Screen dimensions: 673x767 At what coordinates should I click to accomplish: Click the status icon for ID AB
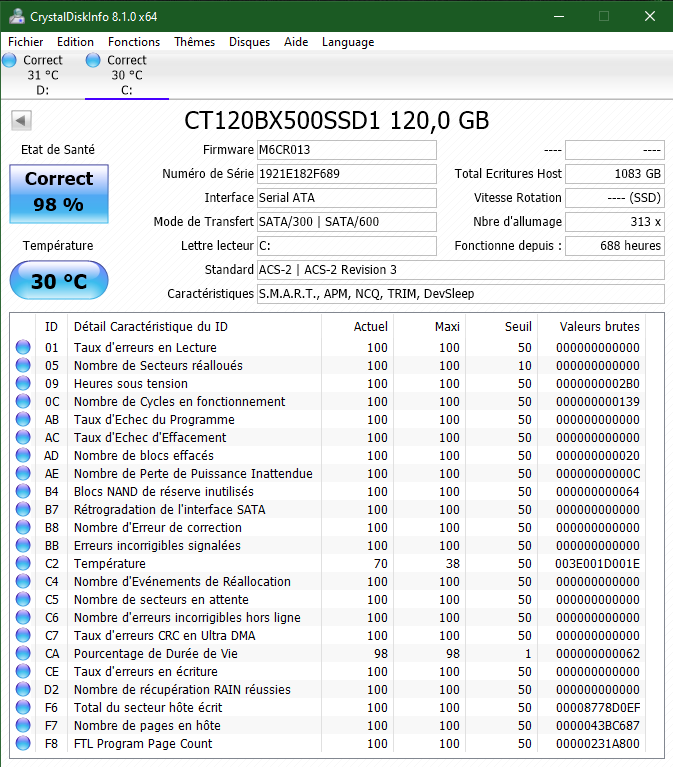click(23, 420)
